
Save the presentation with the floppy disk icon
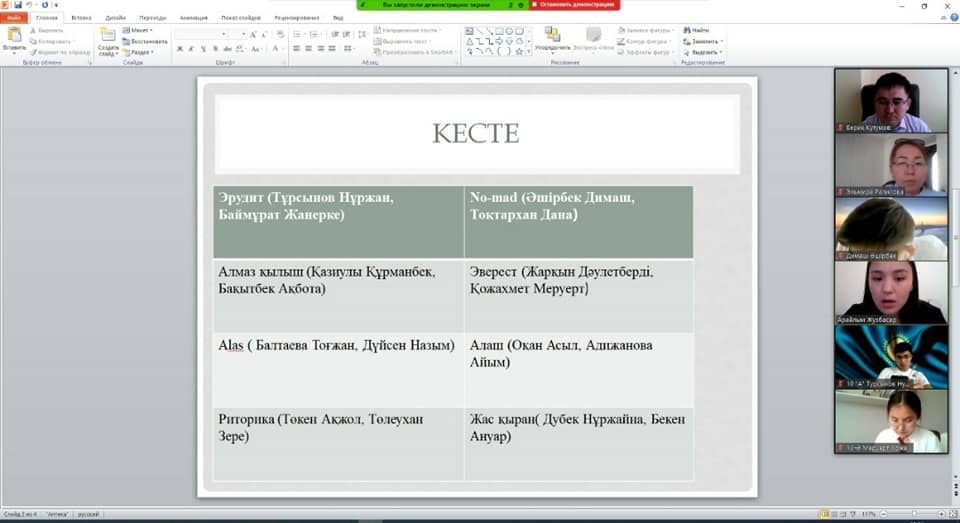coord(17,5)
